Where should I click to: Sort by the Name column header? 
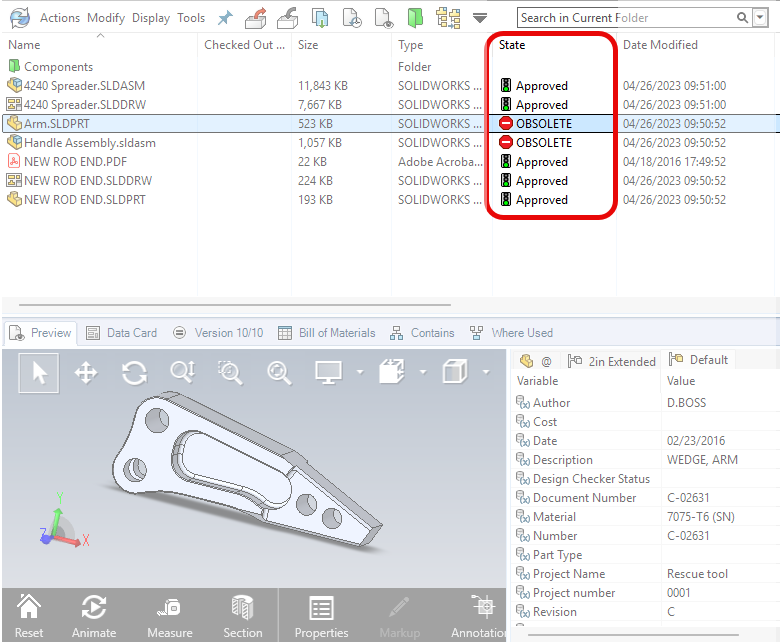24,45
